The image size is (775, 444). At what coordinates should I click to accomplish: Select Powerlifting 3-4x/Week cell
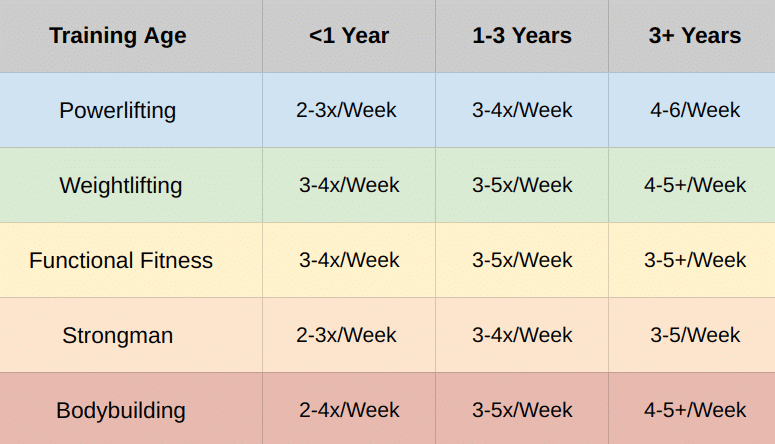(522, 110)
